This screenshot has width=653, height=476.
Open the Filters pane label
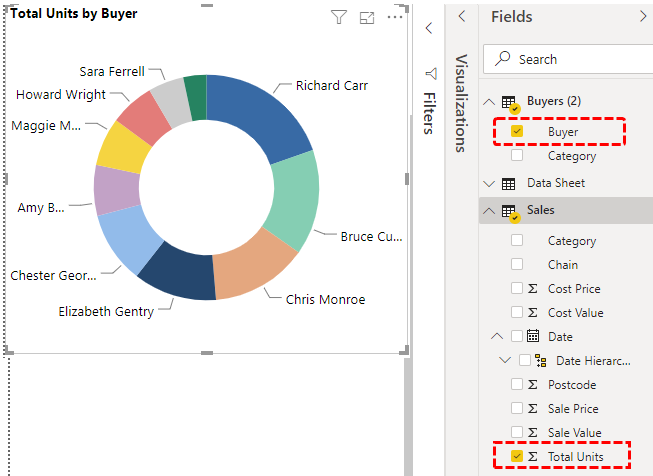[430, 113]
